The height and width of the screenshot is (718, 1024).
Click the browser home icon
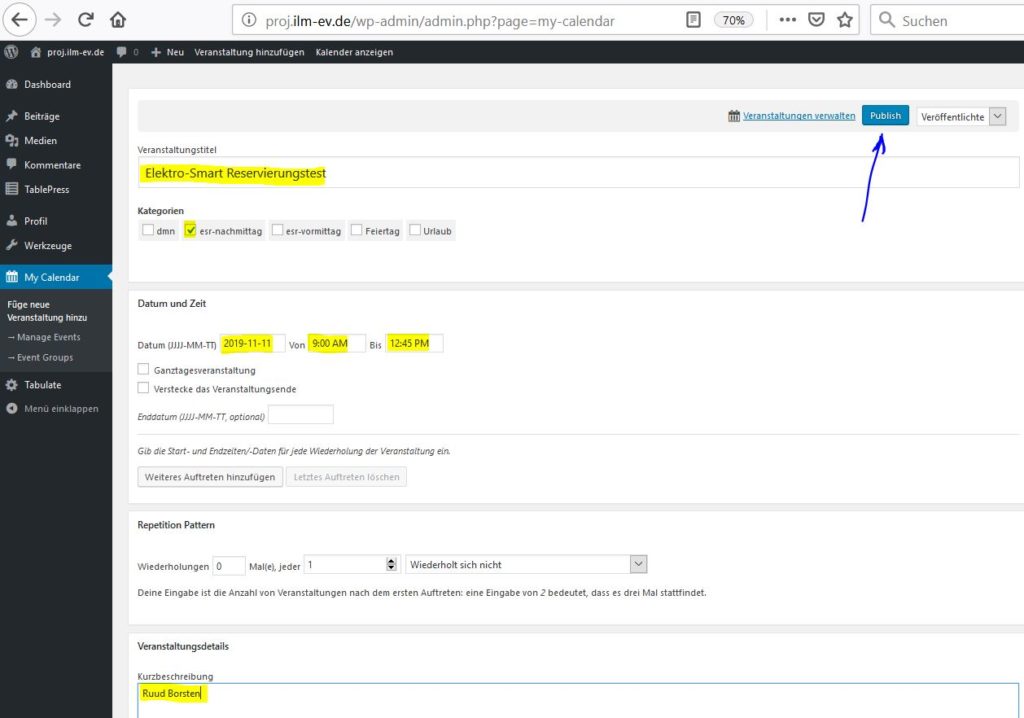118,19
